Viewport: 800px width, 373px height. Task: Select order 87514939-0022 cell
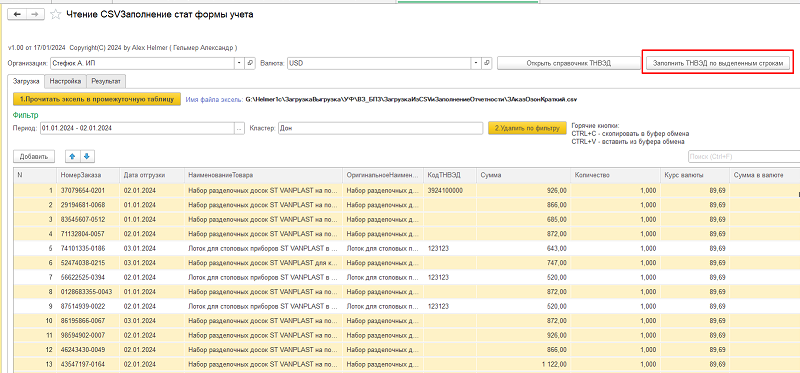[x=88, y=306]
